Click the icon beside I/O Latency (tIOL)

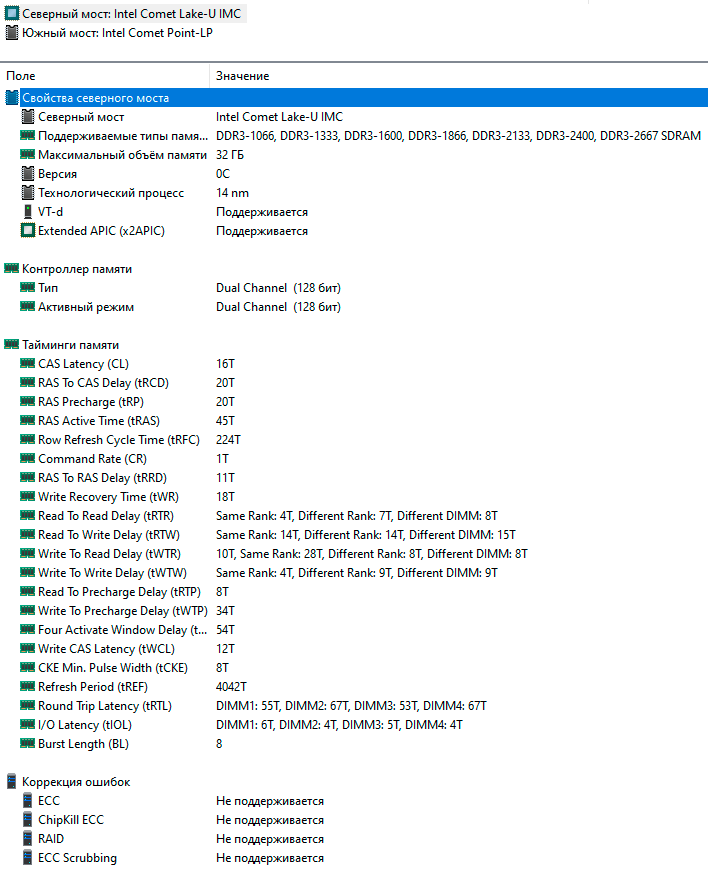(27, 724)
